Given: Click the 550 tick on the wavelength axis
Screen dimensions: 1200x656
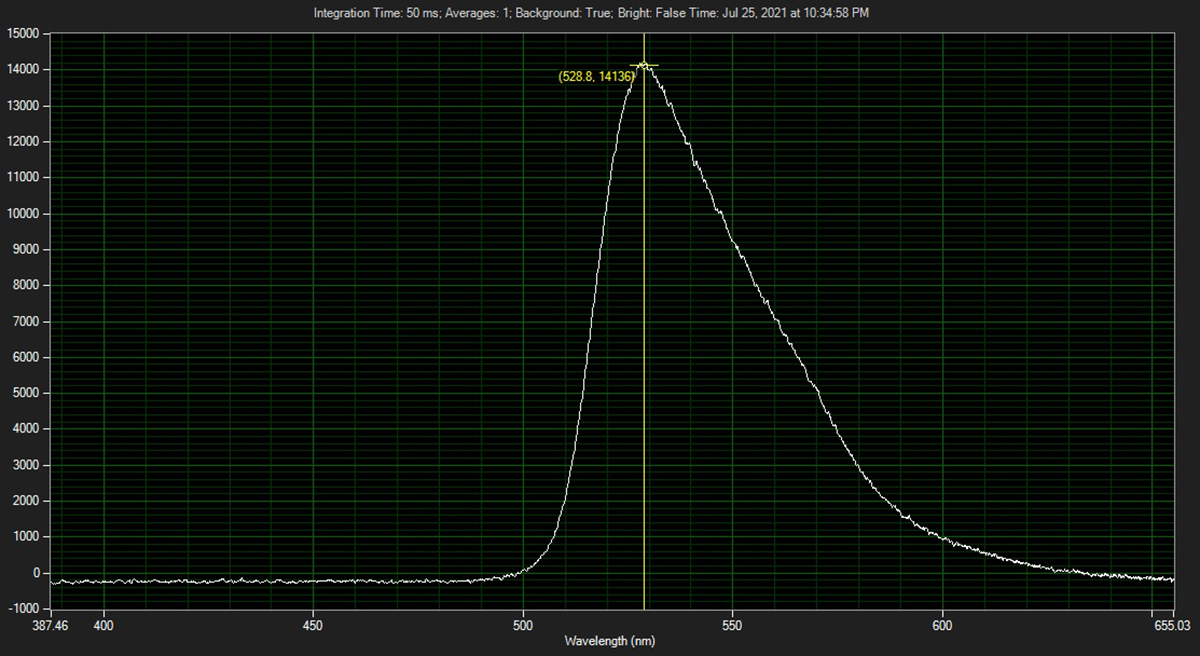Looking at the screenshot, I should click(x=733, y=625).
